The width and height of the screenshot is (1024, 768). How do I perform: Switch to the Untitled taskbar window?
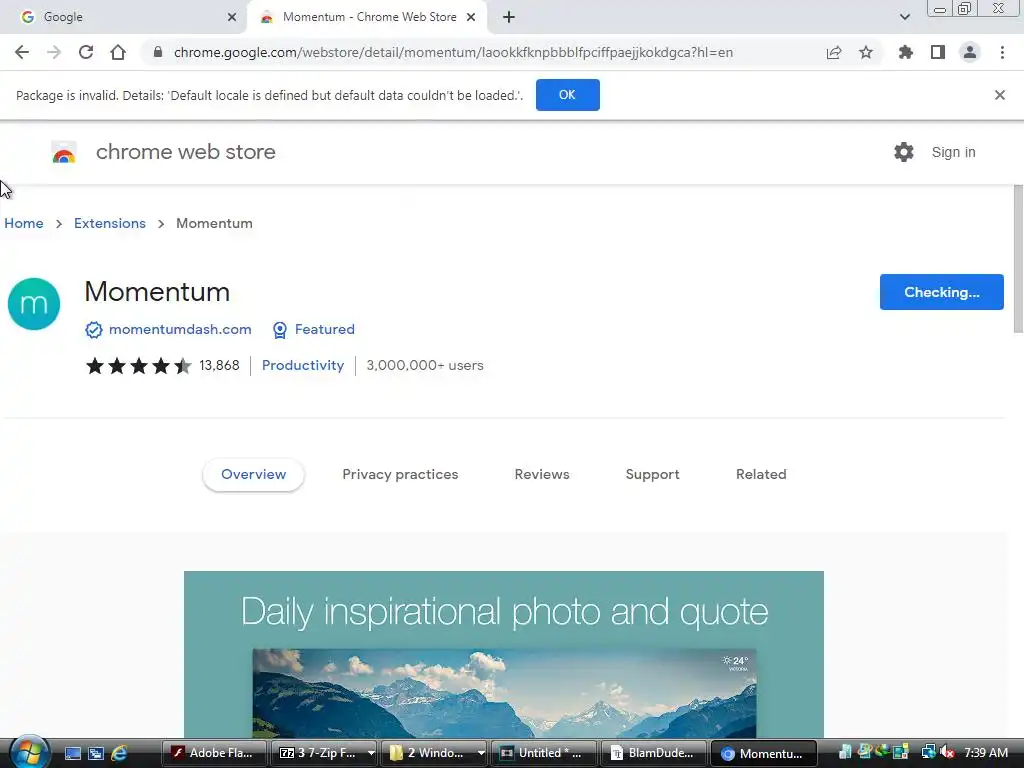pos(543,753)
